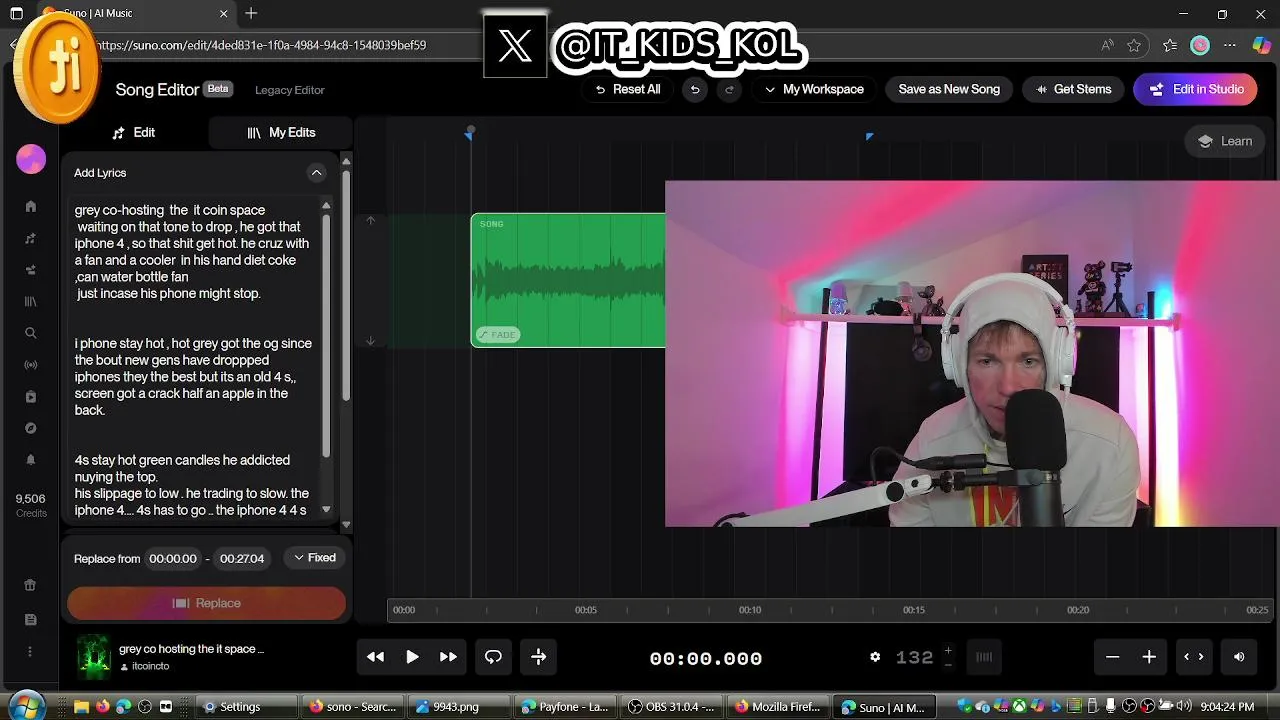Start playback with the Play button
Viewport: 1280px width, 720px height.
[412, 657]
